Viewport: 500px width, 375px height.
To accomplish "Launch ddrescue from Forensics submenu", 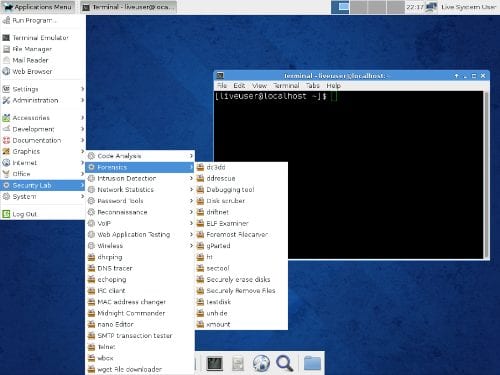I will tap(241, 178).
